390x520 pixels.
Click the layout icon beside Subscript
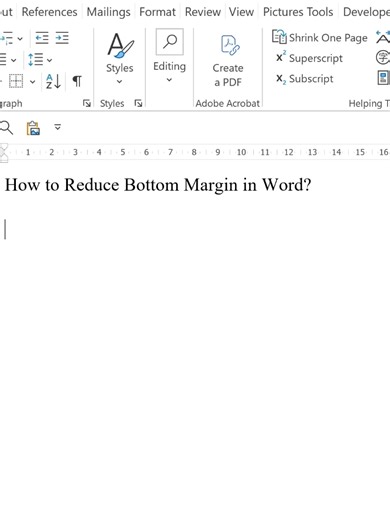point(383,78)
